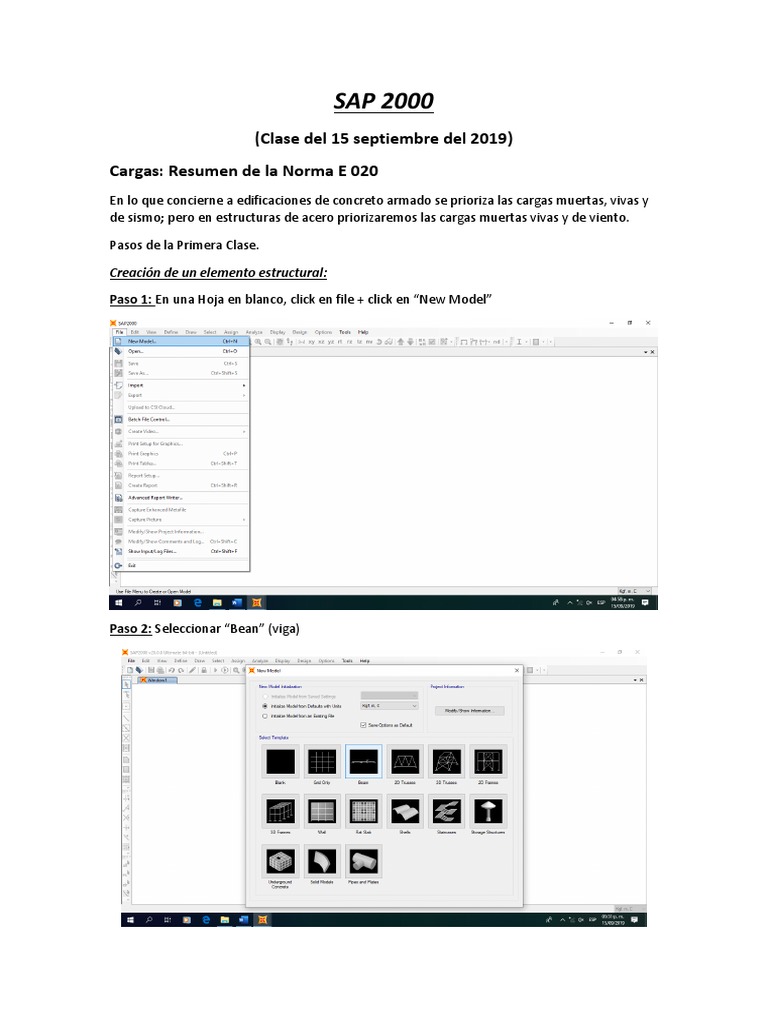This screenshot has width=768, height=1024.
Task: Switch to the Window1 tab
Action: coord(155,680)
